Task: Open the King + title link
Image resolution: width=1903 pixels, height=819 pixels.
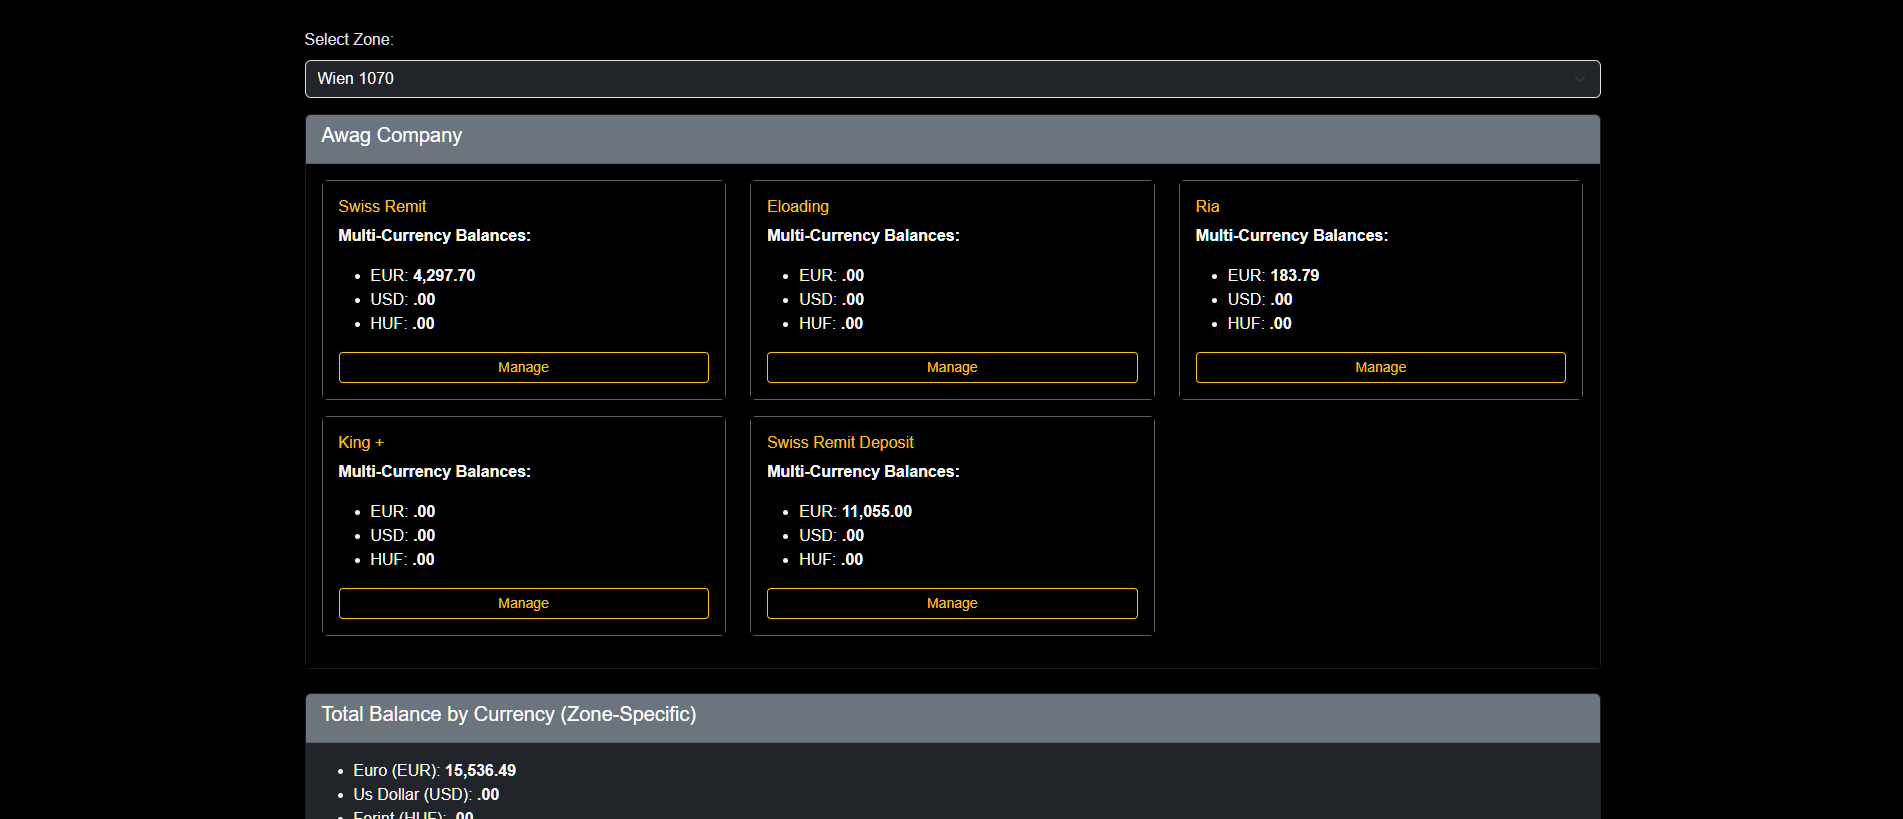Action: coord(361,442)
